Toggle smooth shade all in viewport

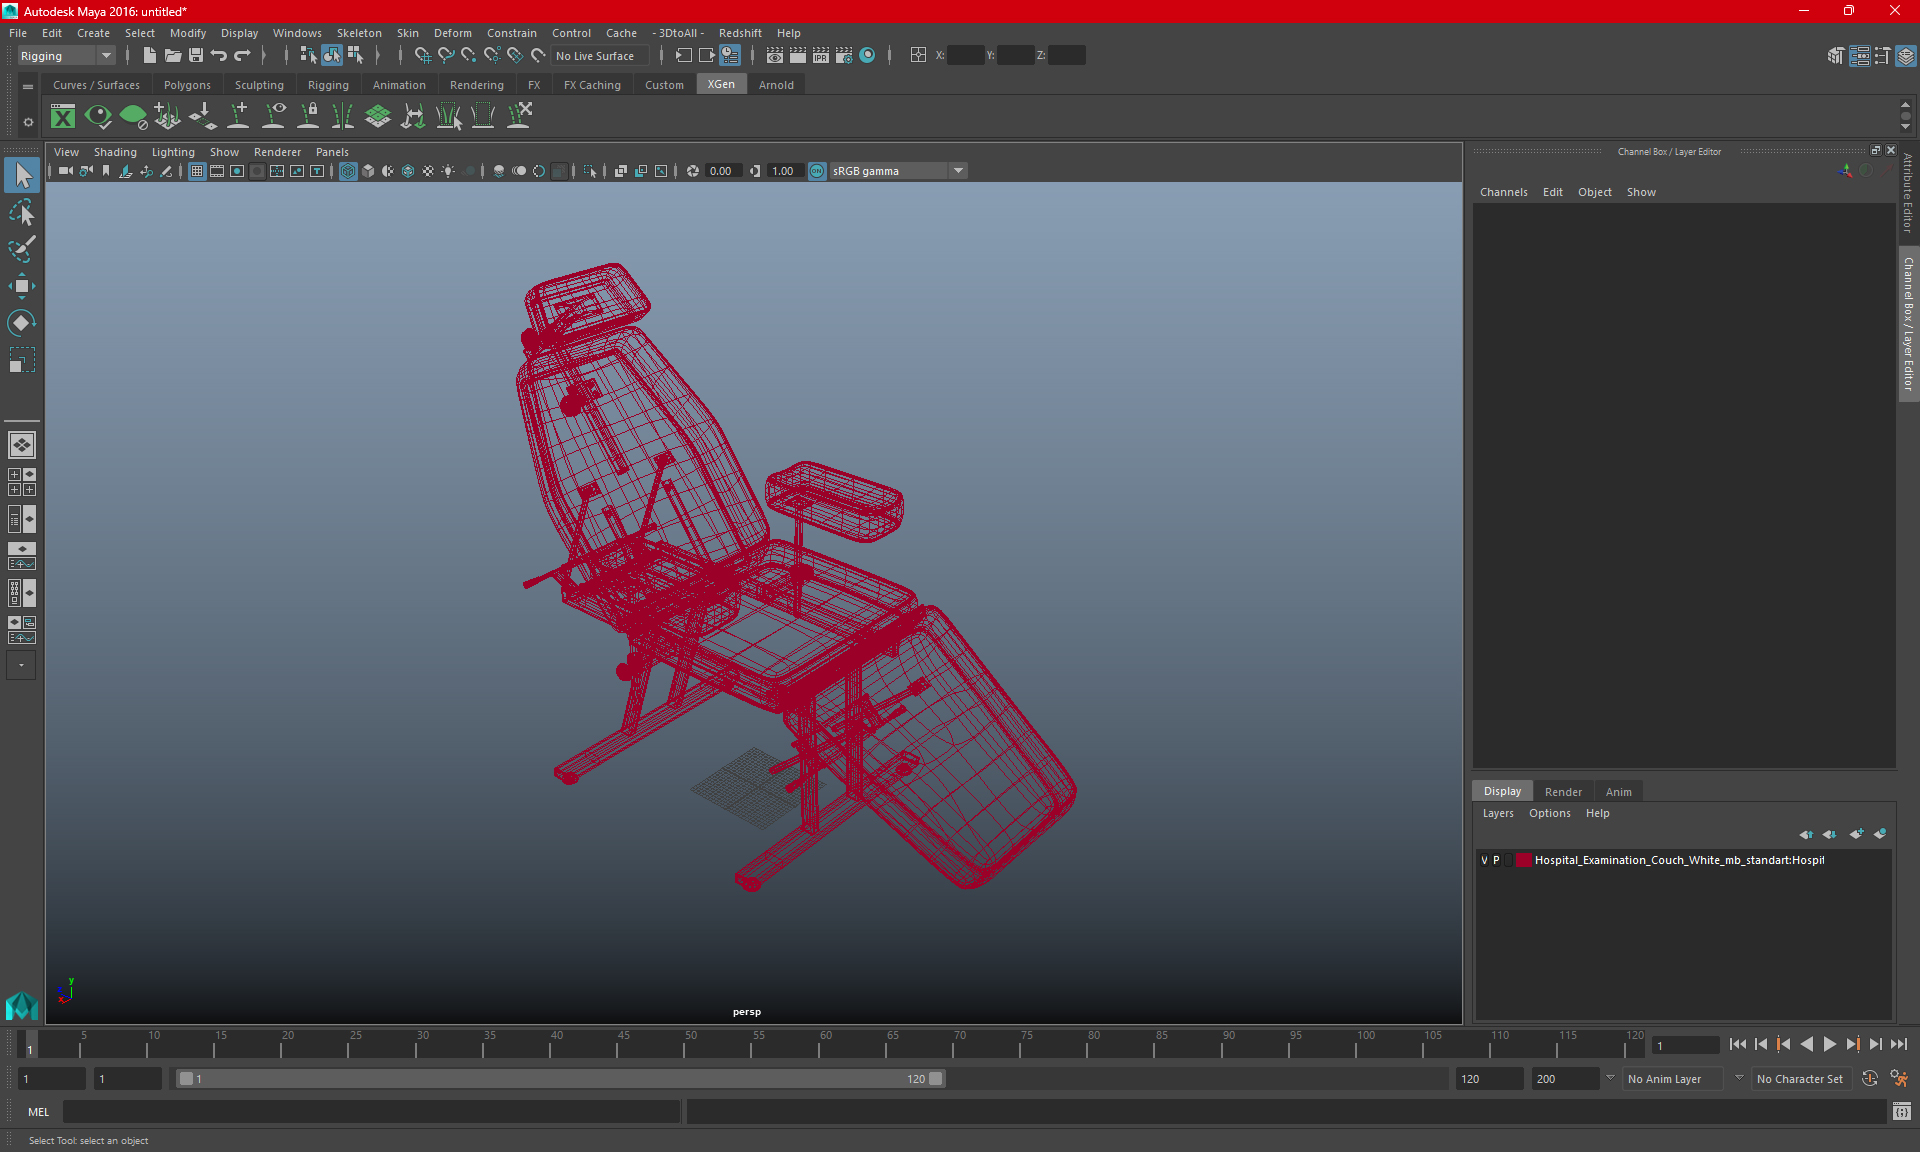click(368, 171)
